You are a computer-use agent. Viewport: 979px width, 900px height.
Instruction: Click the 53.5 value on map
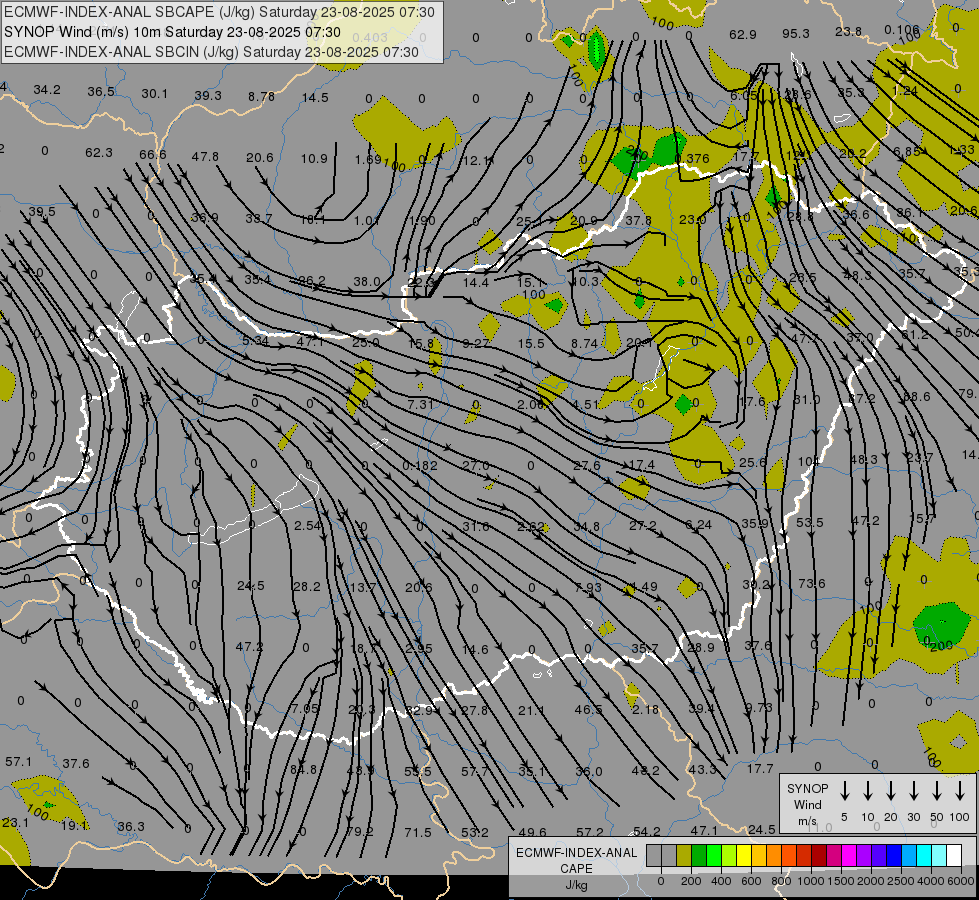(x=810, y=522)
